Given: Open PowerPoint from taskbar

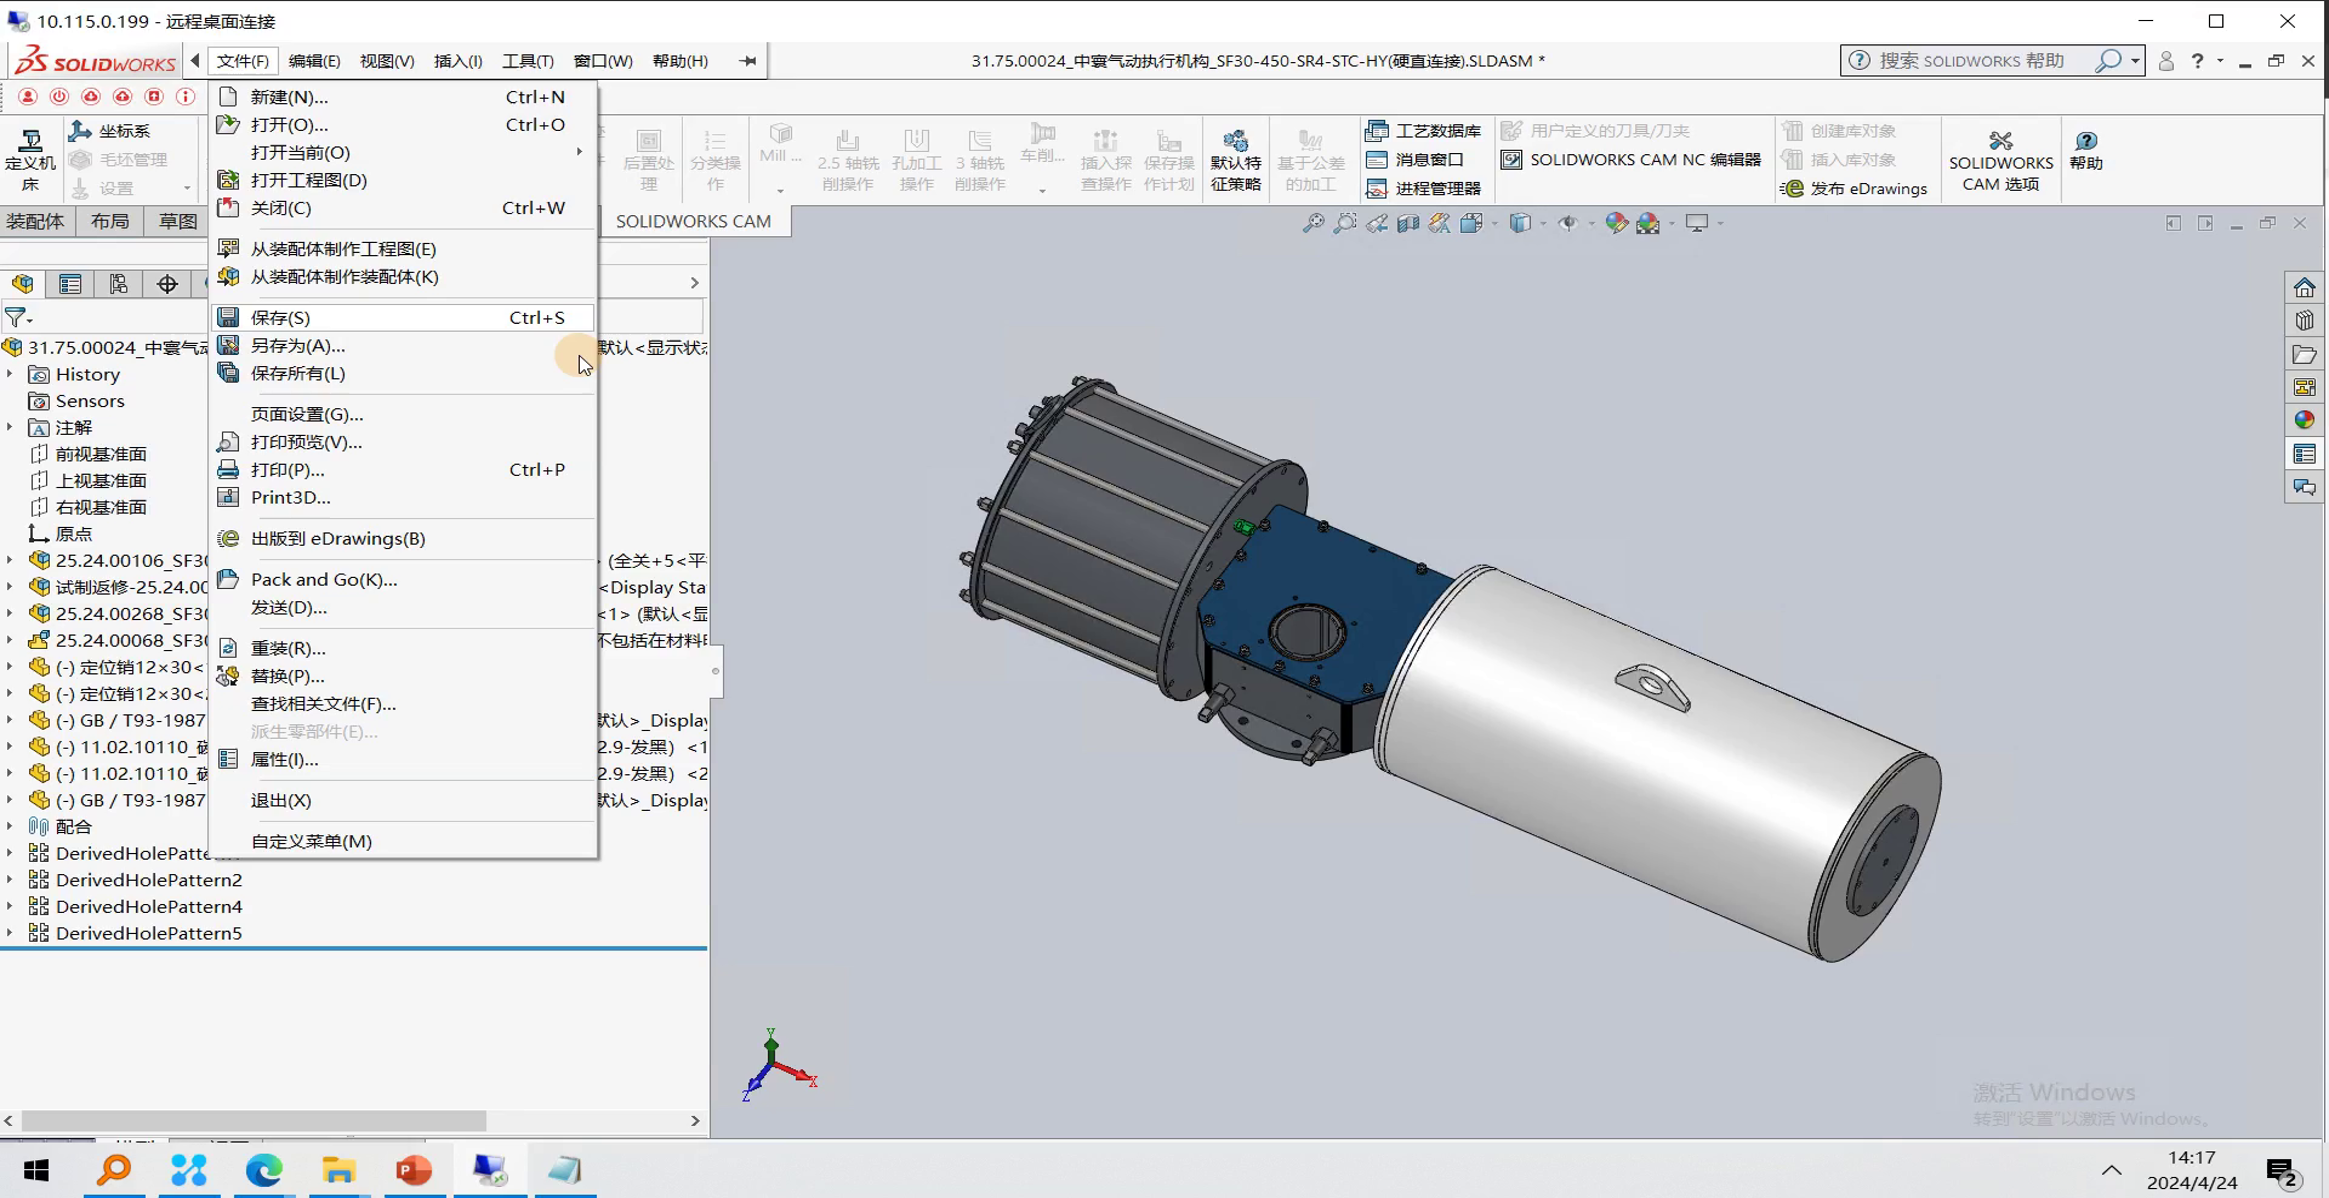Looking at the screenshot, I should (x=414, y=1170).
